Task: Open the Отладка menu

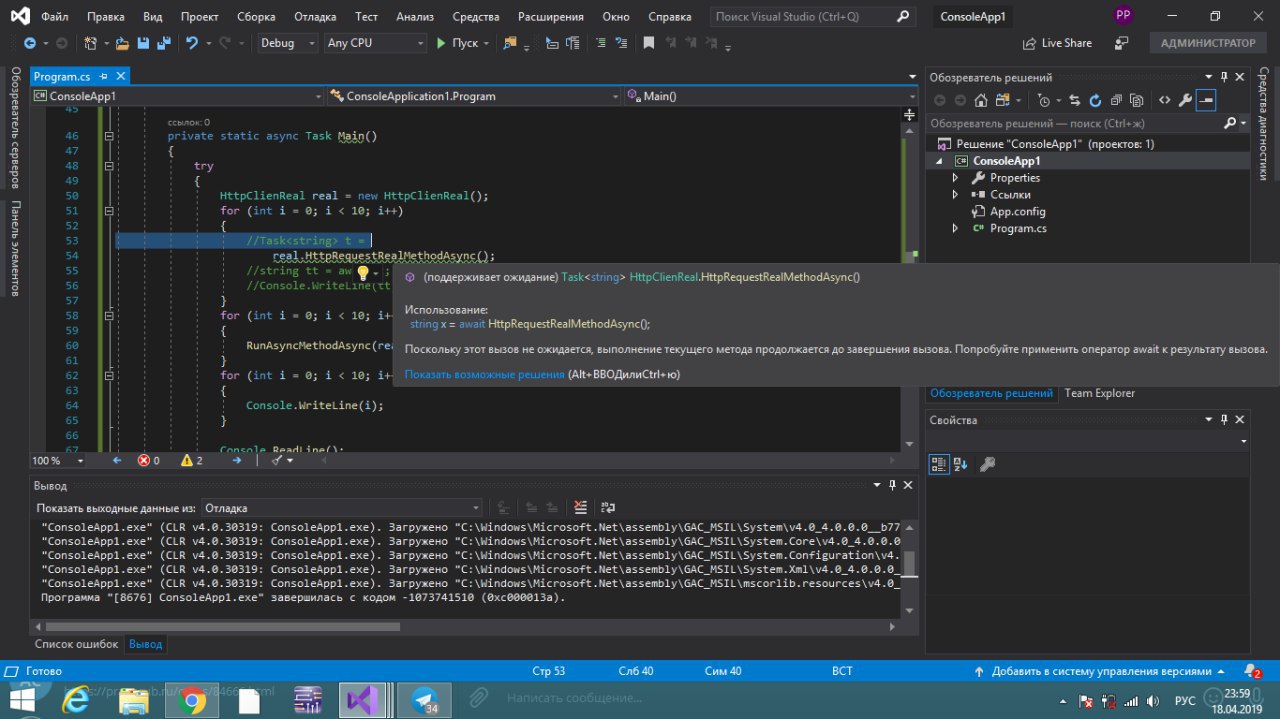Action: click(x=315, y=17)
